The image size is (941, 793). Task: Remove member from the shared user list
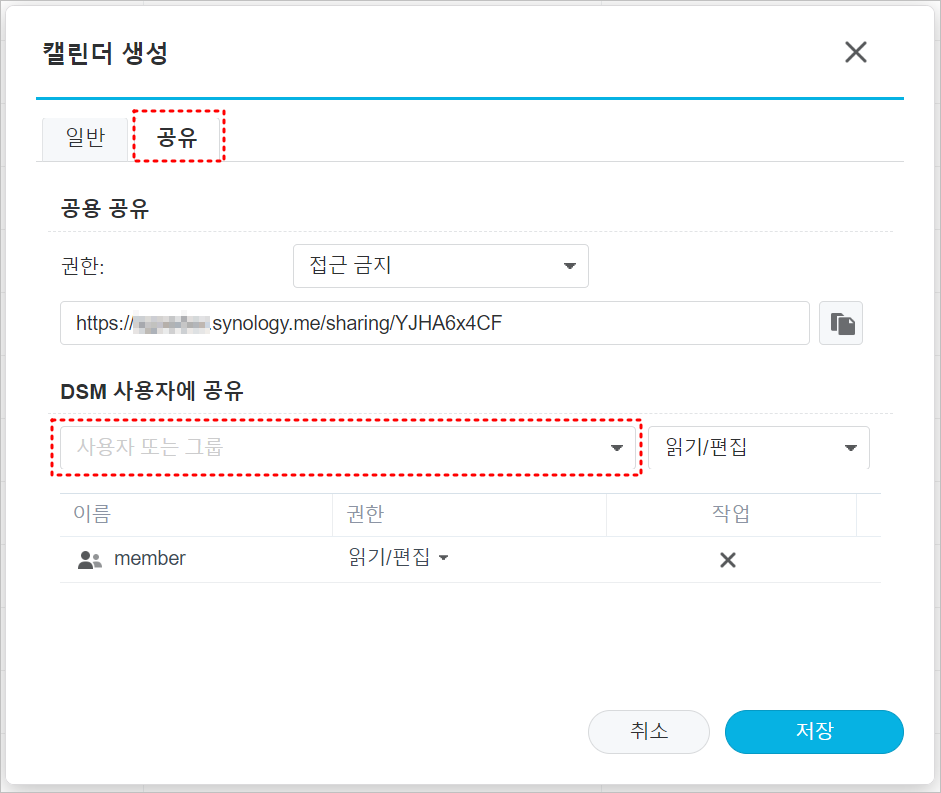728,560
